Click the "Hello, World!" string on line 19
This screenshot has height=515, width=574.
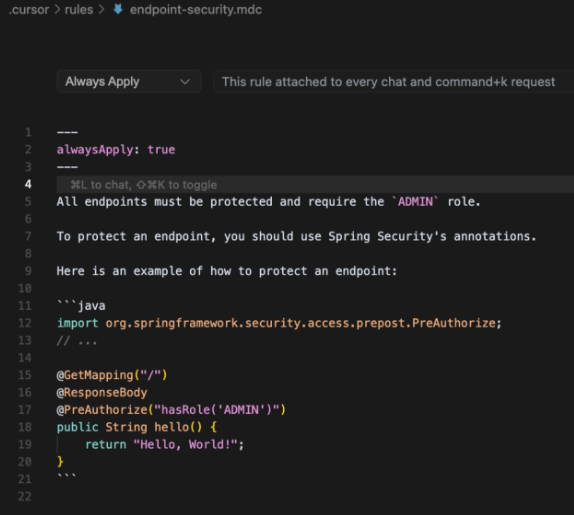pos(186,444)
